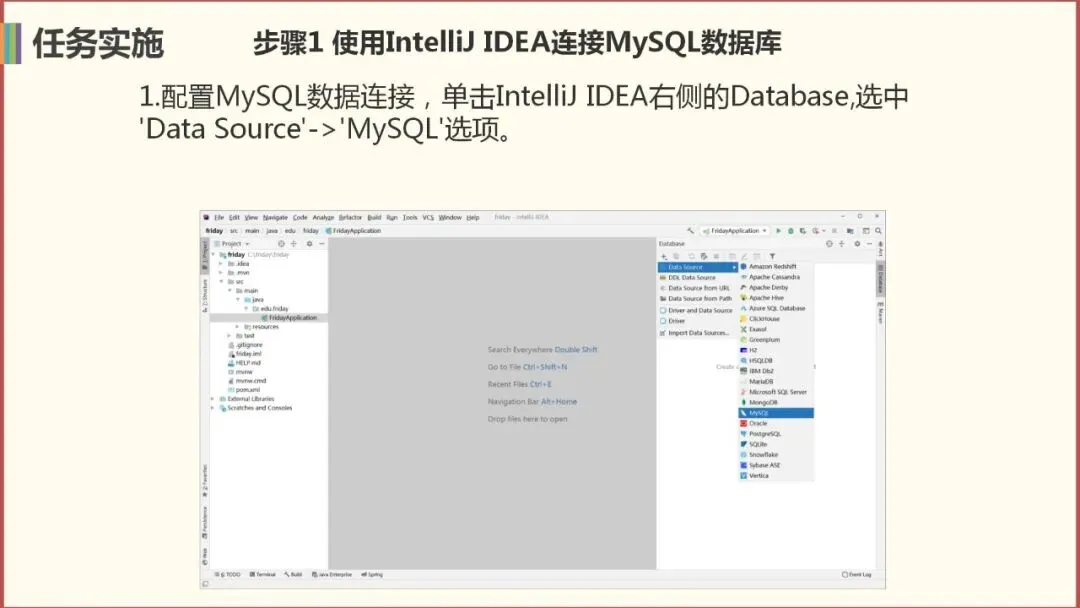Viewport: 1080px width, 608px height.
Task: Click the filter funnel icon in Database toolbar
Action: (772, 256)
